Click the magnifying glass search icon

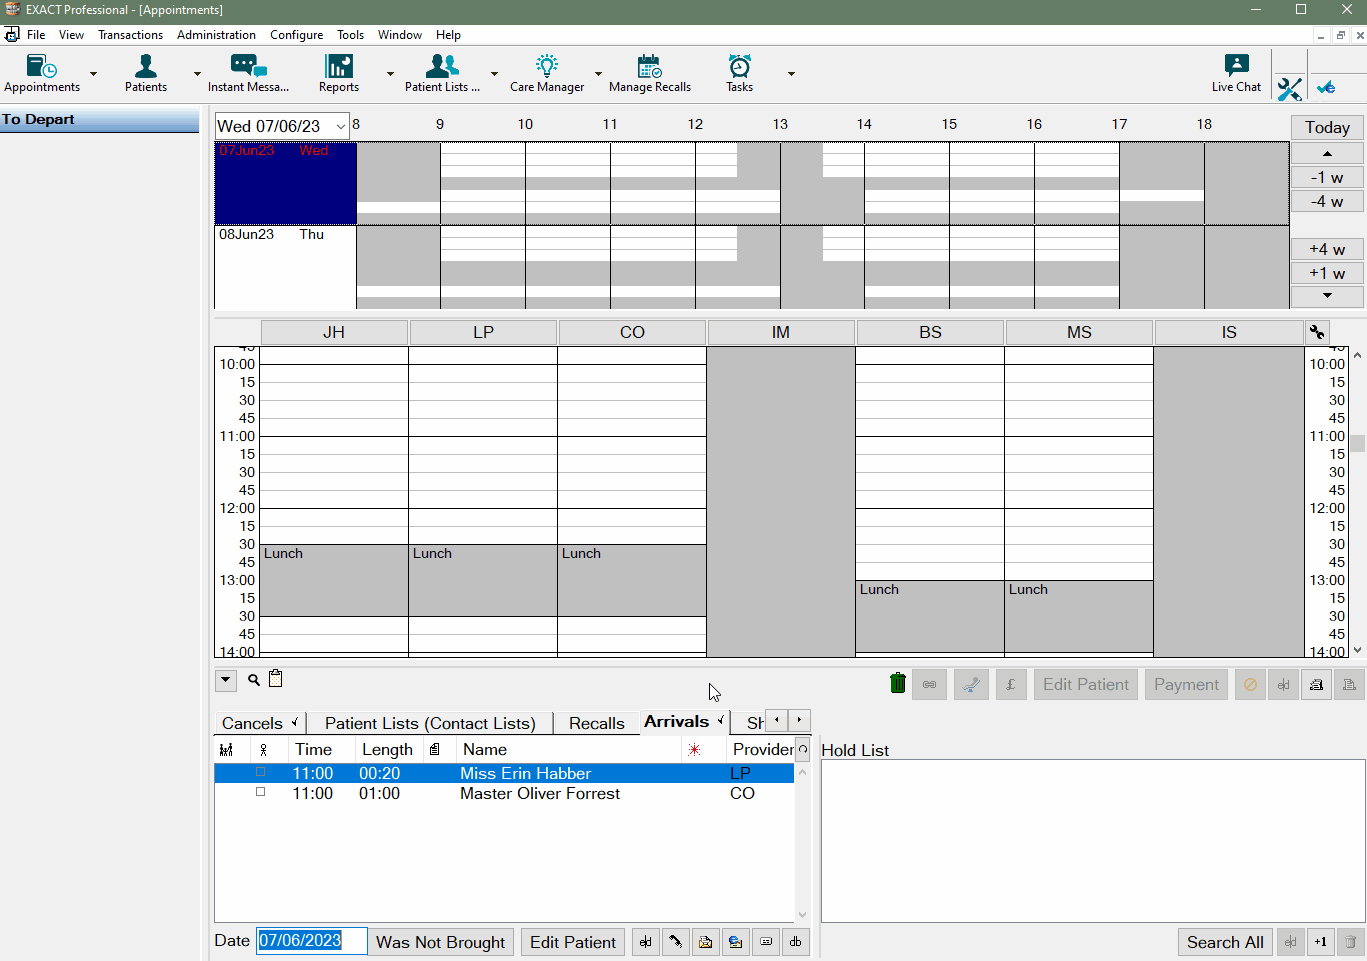[254, 680]
